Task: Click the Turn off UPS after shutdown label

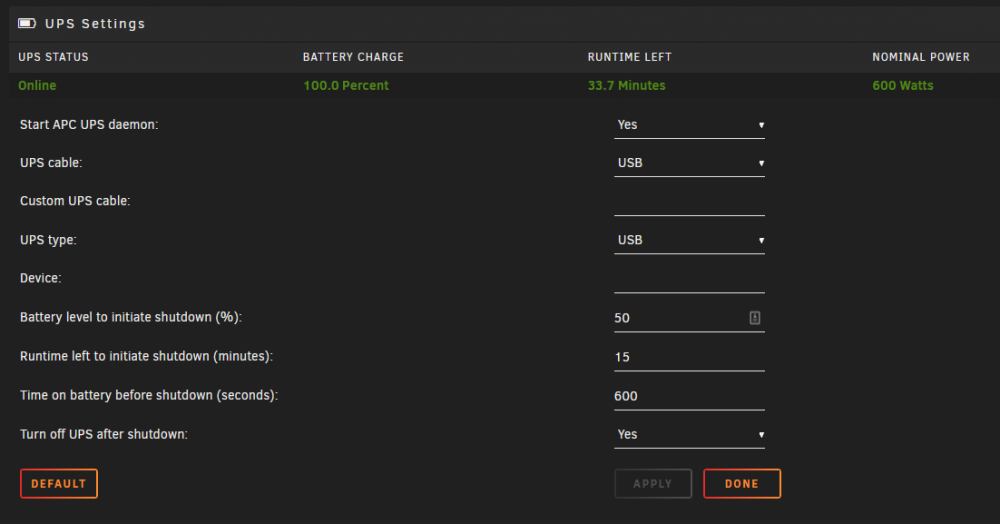Action: tap(104, 435)
